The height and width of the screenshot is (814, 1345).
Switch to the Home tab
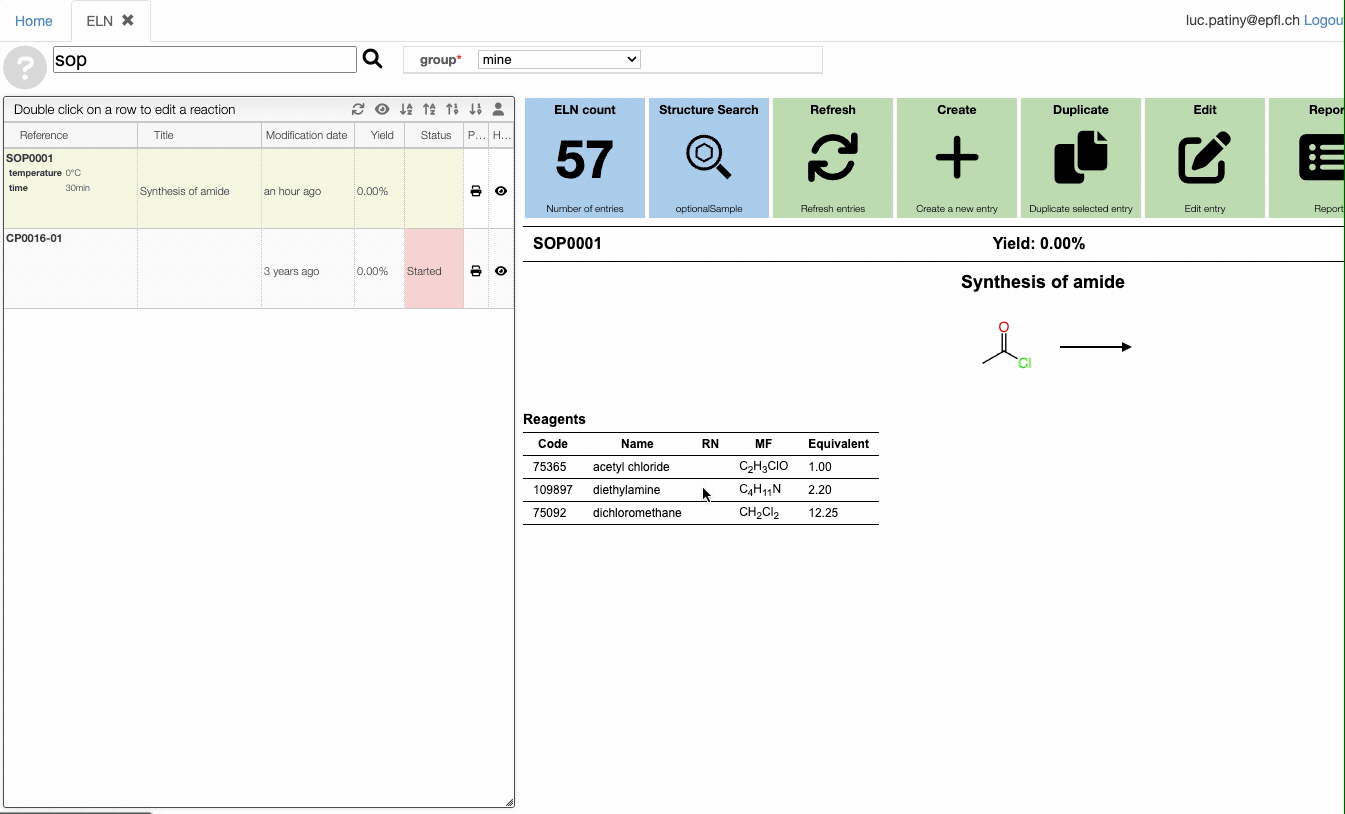coord(34,21)
